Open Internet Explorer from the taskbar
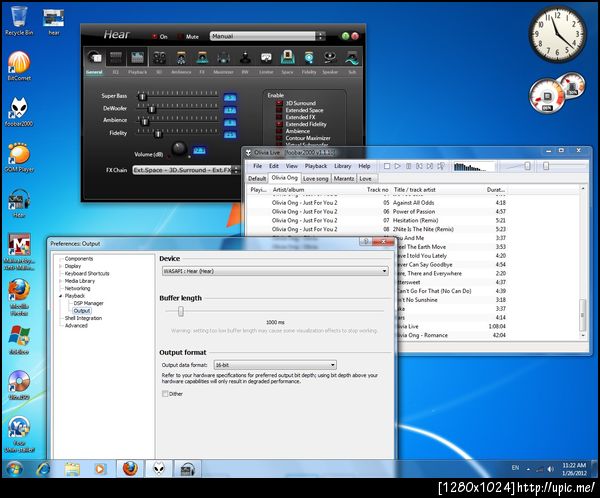The height and width of the screenshot is (498, 600). (43, 469)
